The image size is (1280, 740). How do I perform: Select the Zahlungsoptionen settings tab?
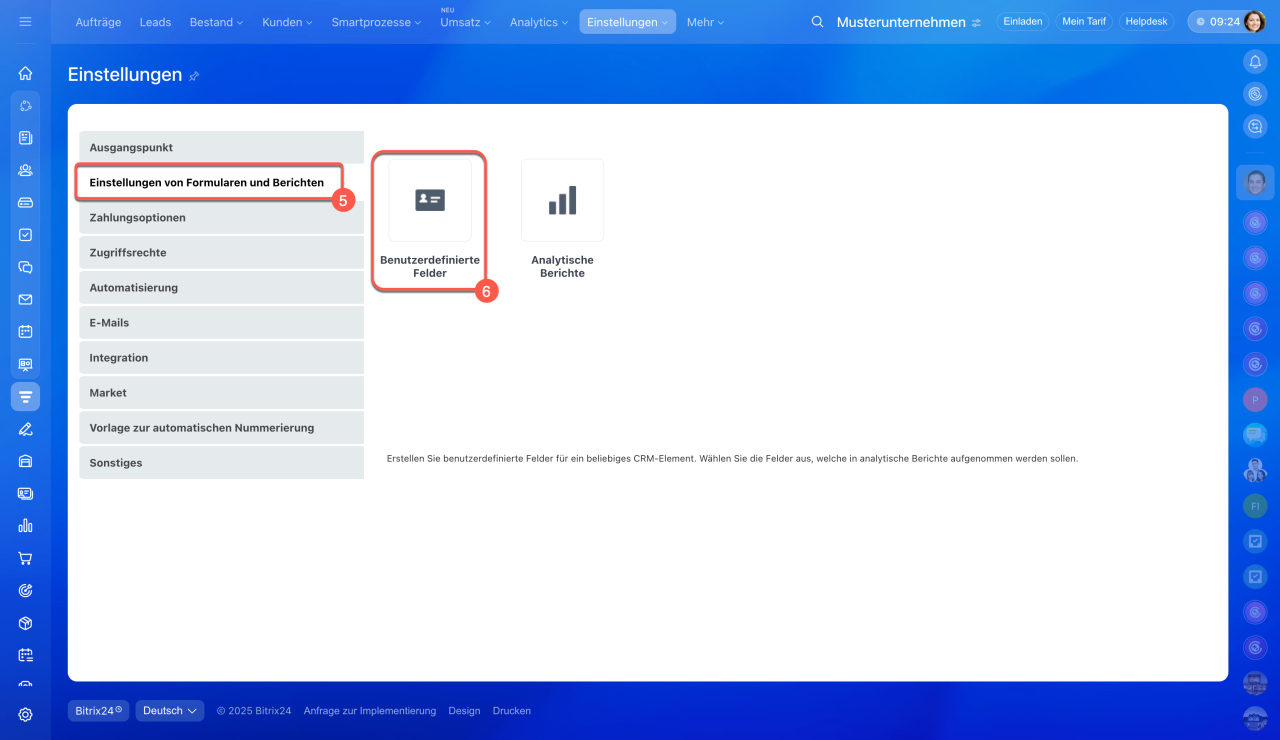(x=221, y=217)
